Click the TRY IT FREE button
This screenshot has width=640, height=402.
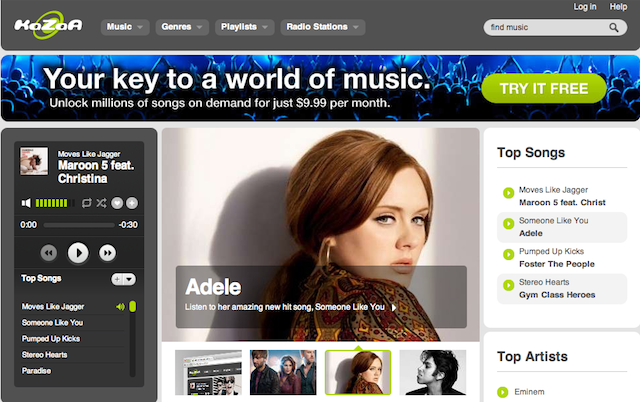click(x=544, y=89)
